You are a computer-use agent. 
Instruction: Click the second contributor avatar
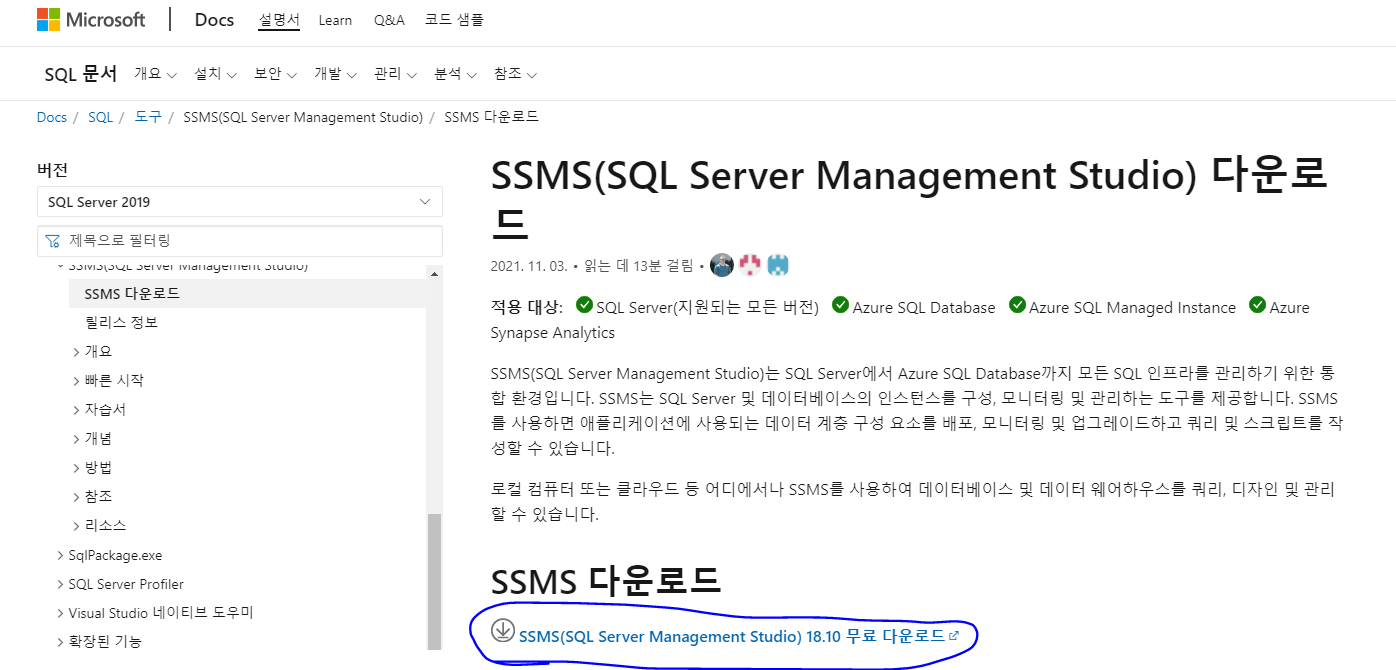click(750, 265)
